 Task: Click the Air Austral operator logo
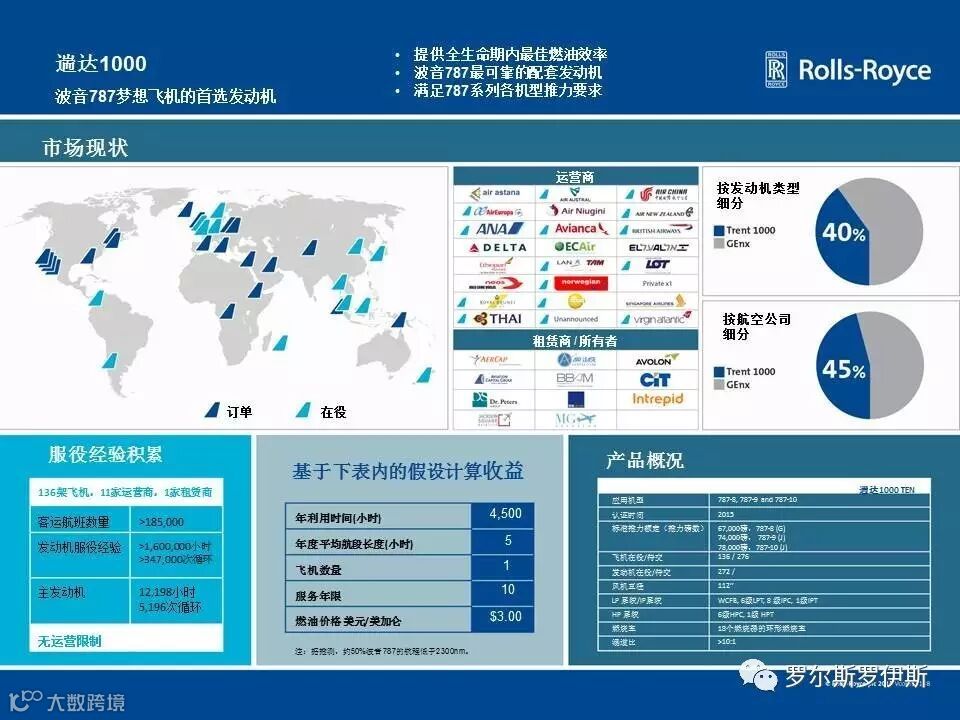click(575, 195)
